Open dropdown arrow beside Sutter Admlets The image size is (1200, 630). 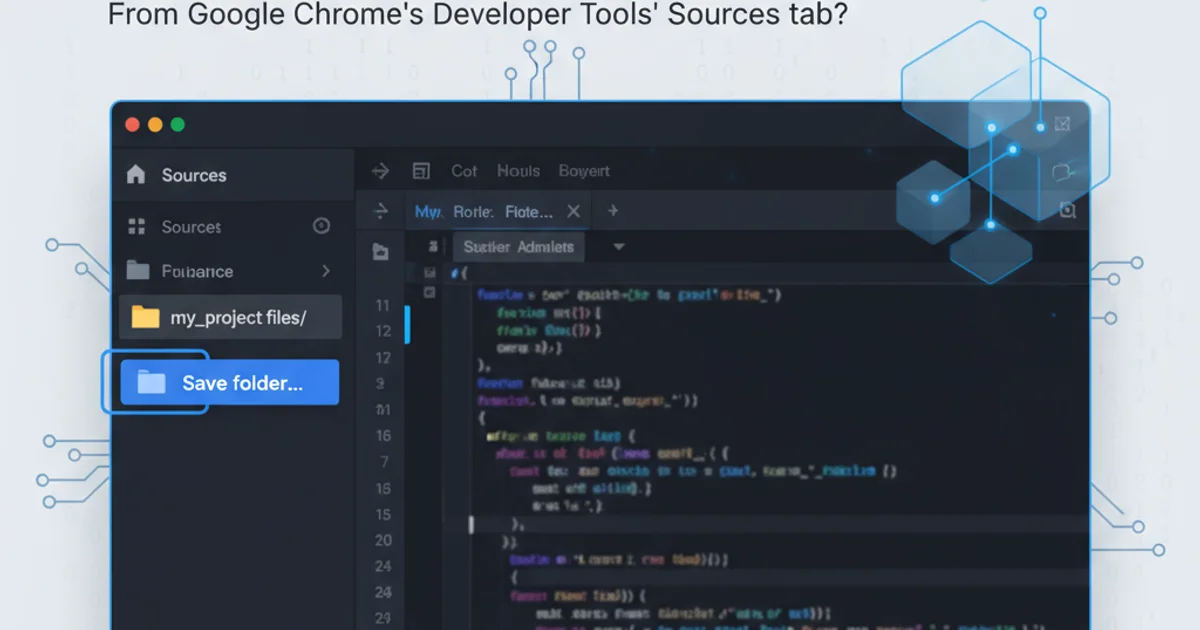tap(618, 247)
